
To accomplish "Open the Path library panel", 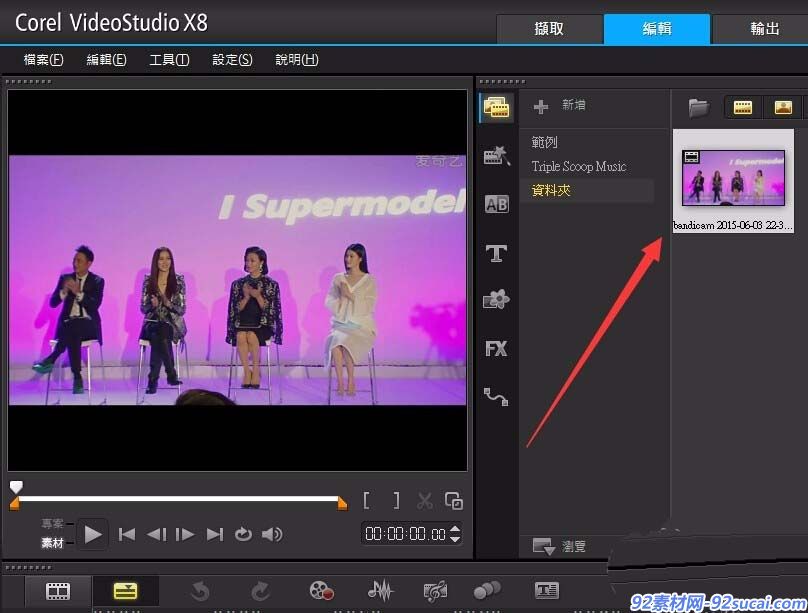I will (496, 396).
